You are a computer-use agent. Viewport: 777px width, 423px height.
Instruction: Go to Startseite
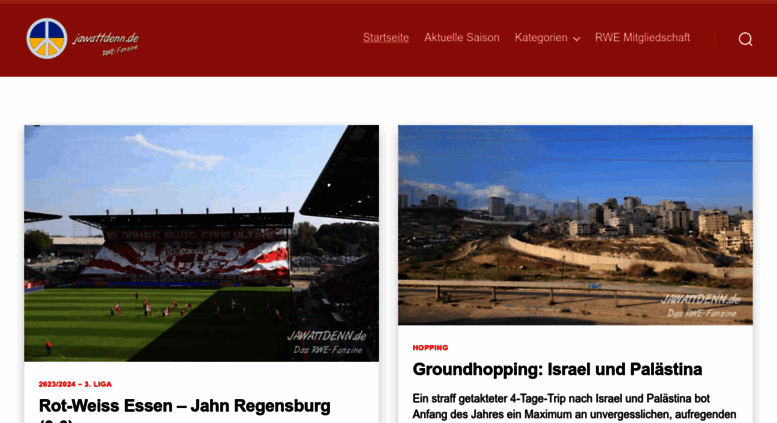coord(386,38)
